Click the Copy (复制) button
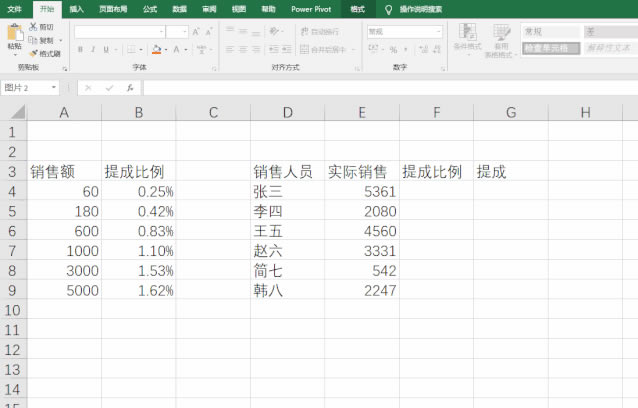The image size is (638, 408). (x=41, y=40)
